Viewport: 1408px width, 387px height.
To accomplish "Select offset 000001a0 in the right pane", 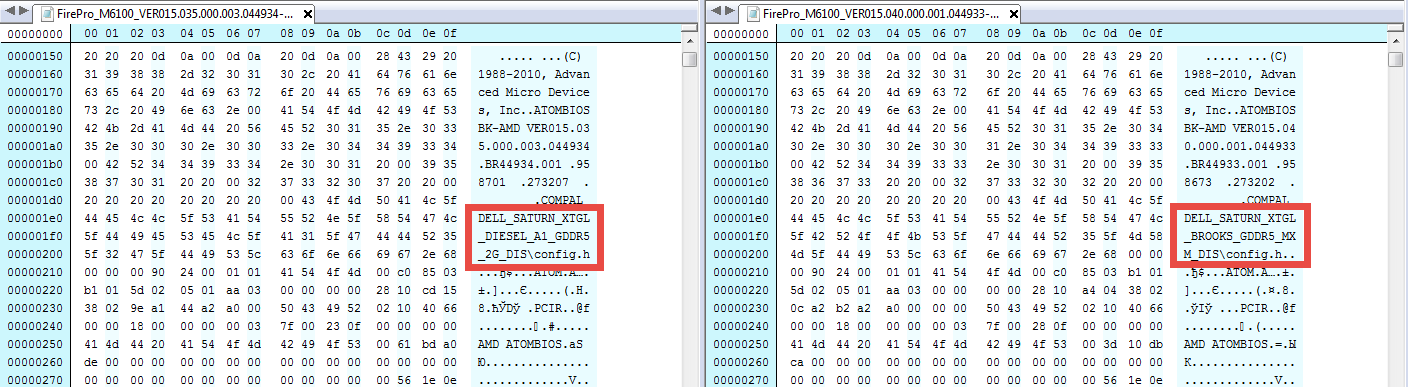I will 742,147.
